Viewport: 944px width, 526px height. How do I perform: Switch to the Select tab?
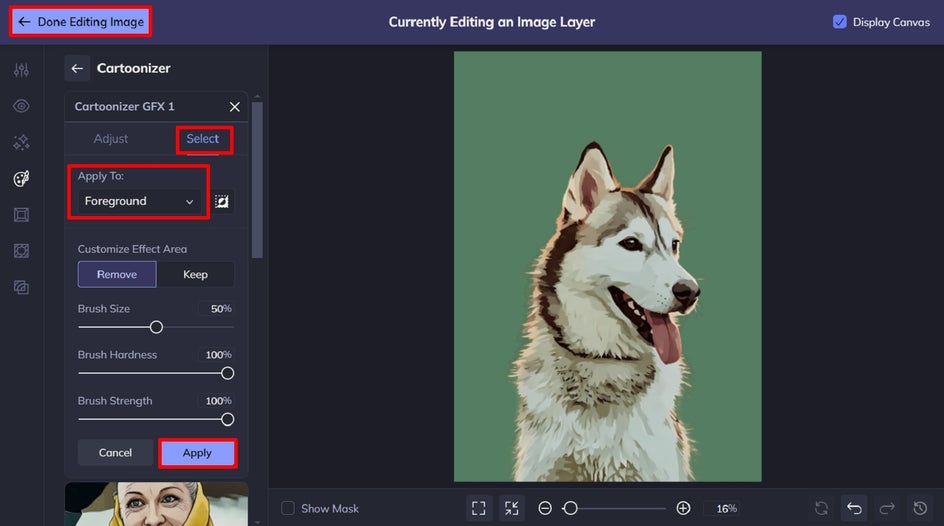[x=203, y=139]
